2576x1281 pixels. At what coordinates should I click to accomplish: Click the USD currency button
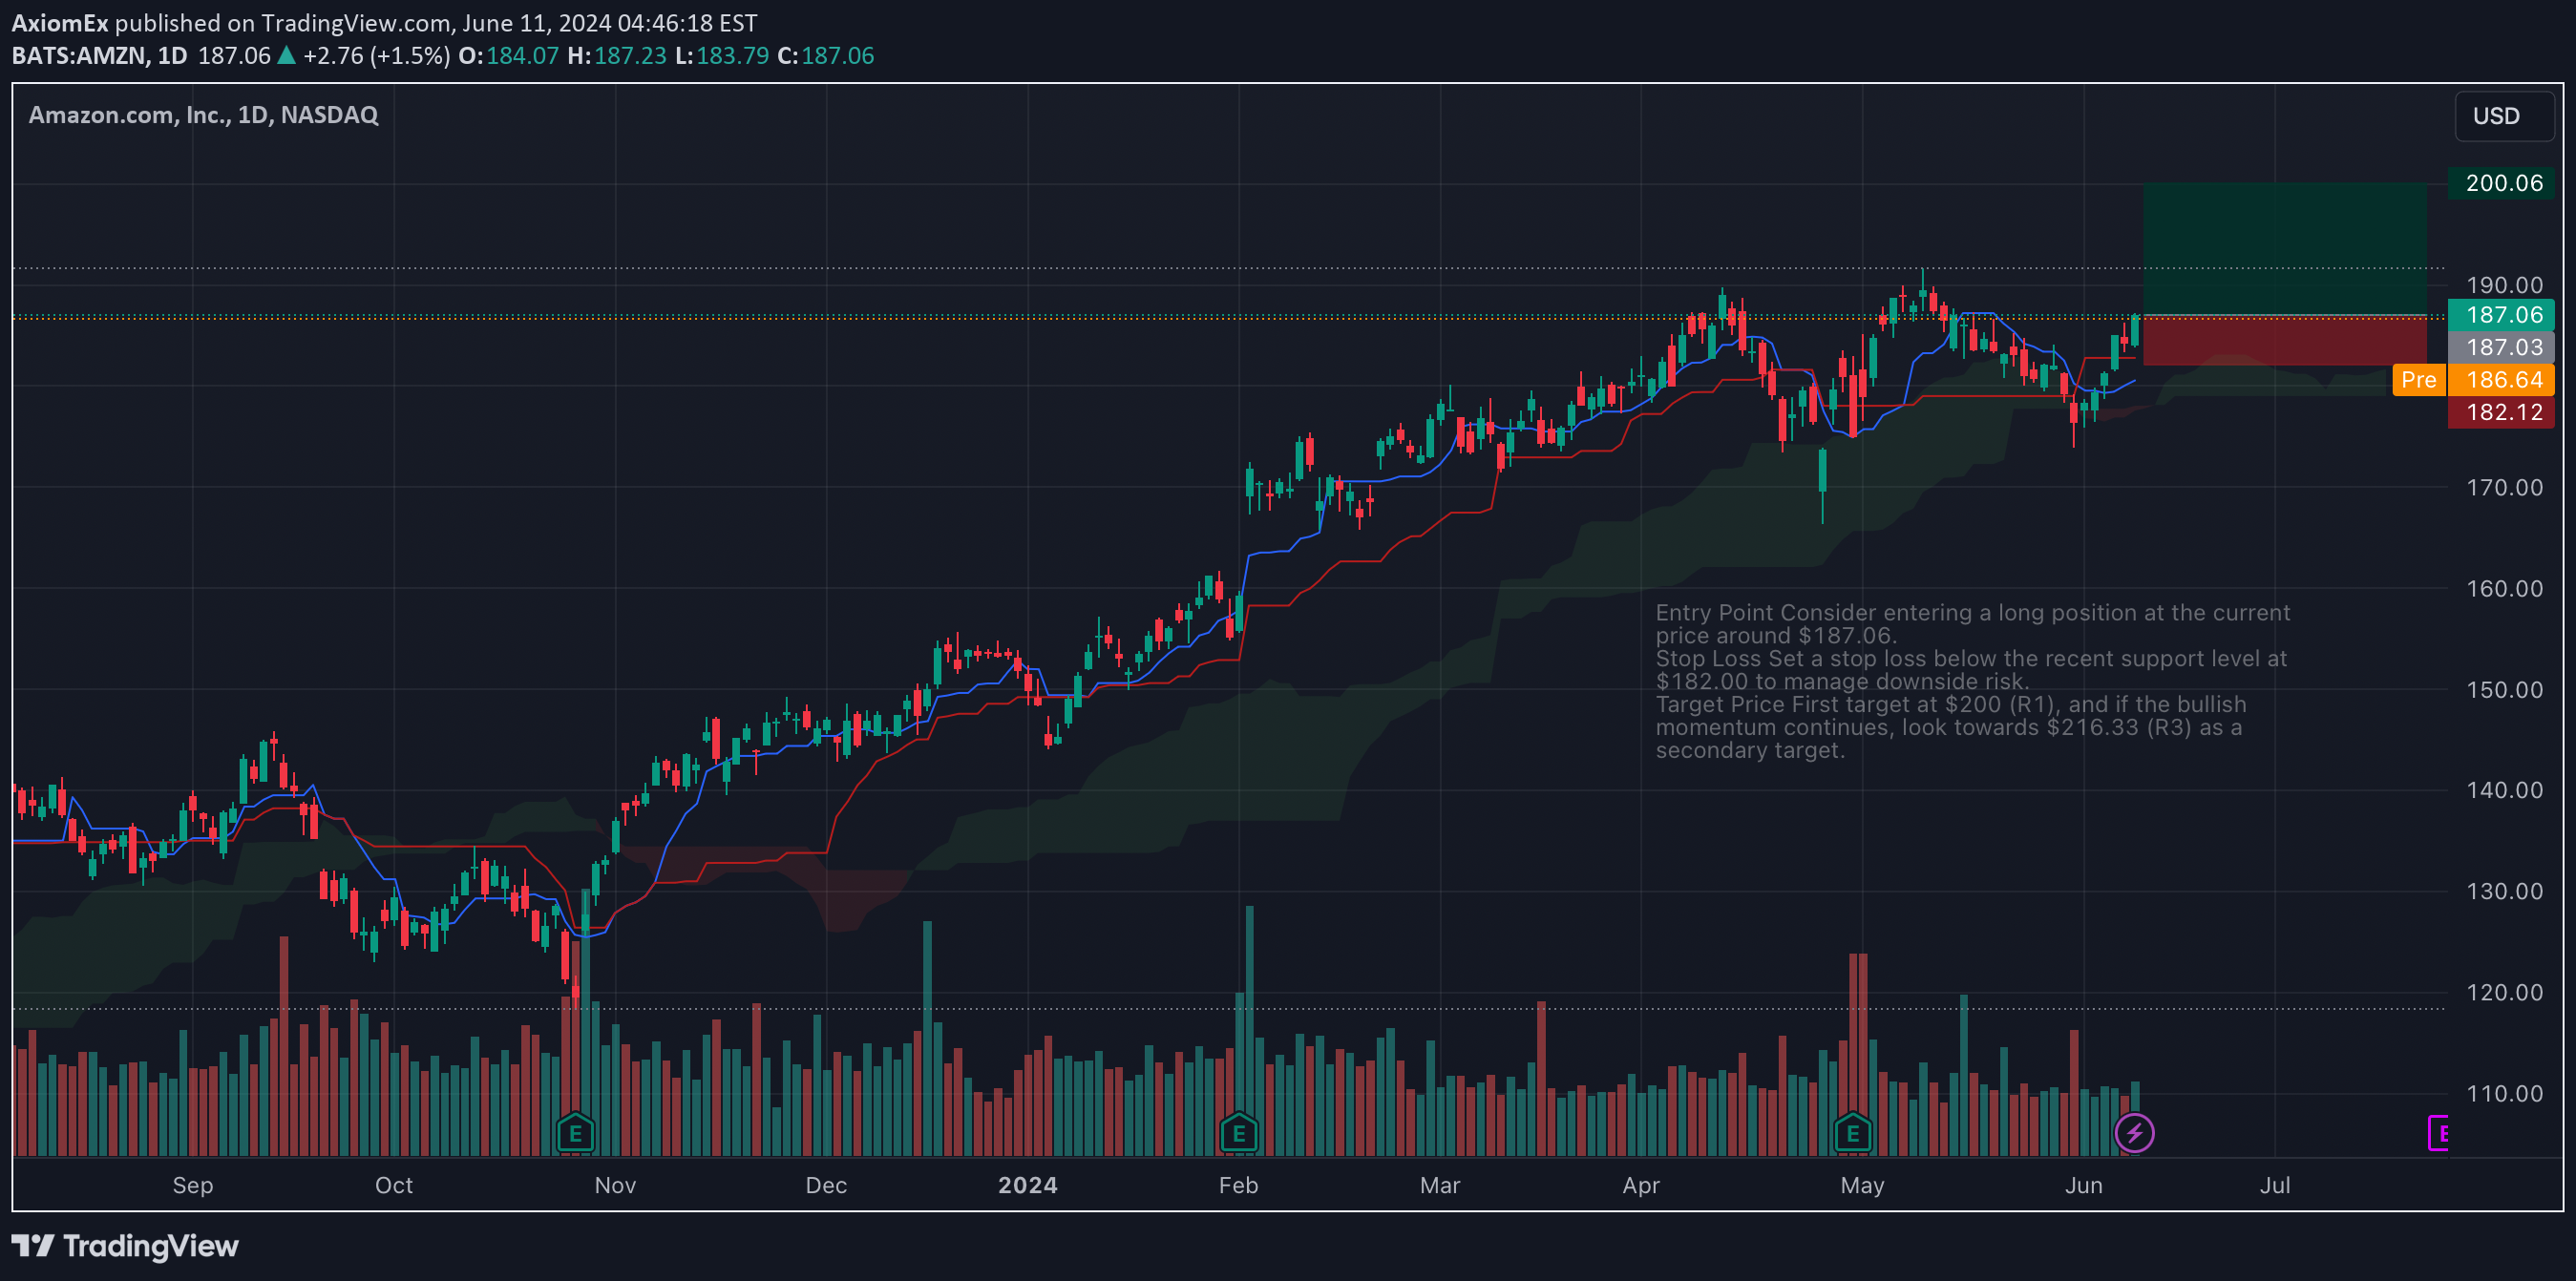[x=2504, y=116]
